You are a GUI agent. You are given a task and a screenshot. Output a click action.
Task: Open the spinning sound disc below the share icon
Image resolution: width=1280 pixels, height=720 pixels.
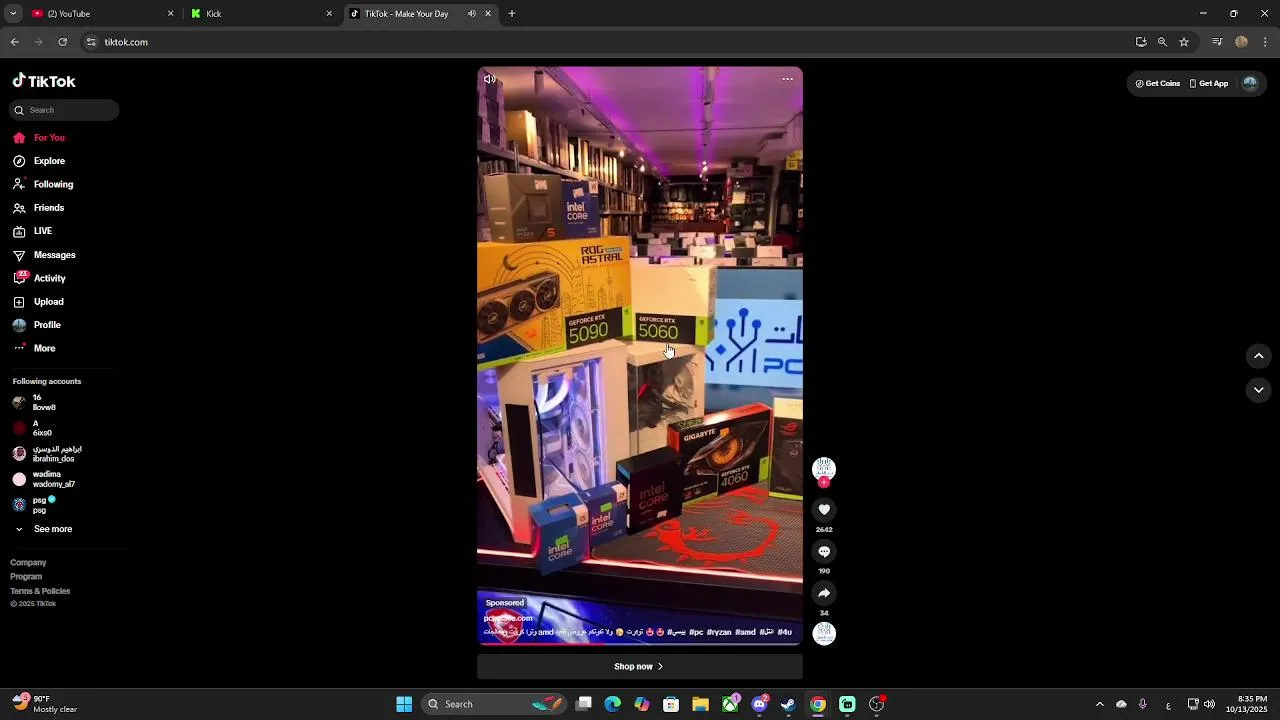tap(824, 633)
